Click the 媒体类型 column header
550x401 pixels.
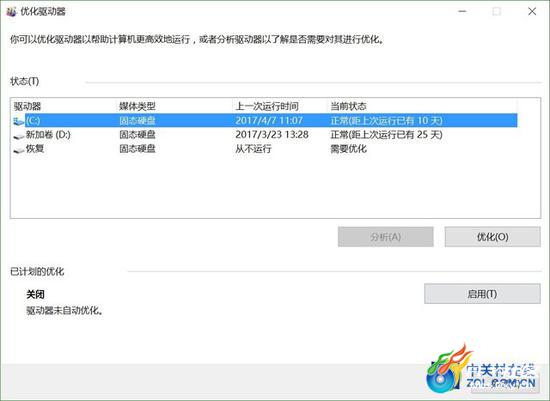tap(138, 106)
